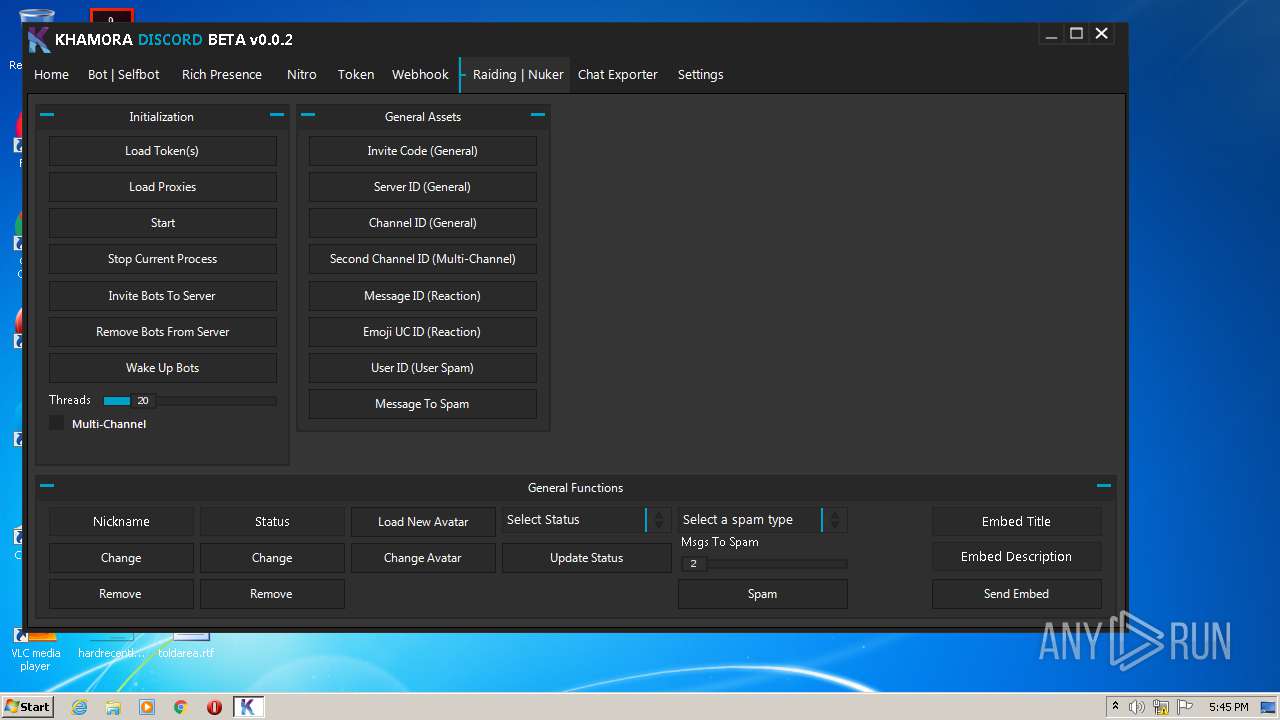This screenshot has height=720, width=1280.
Task: Open the Windows Start menu
Action: coord(27,707)
